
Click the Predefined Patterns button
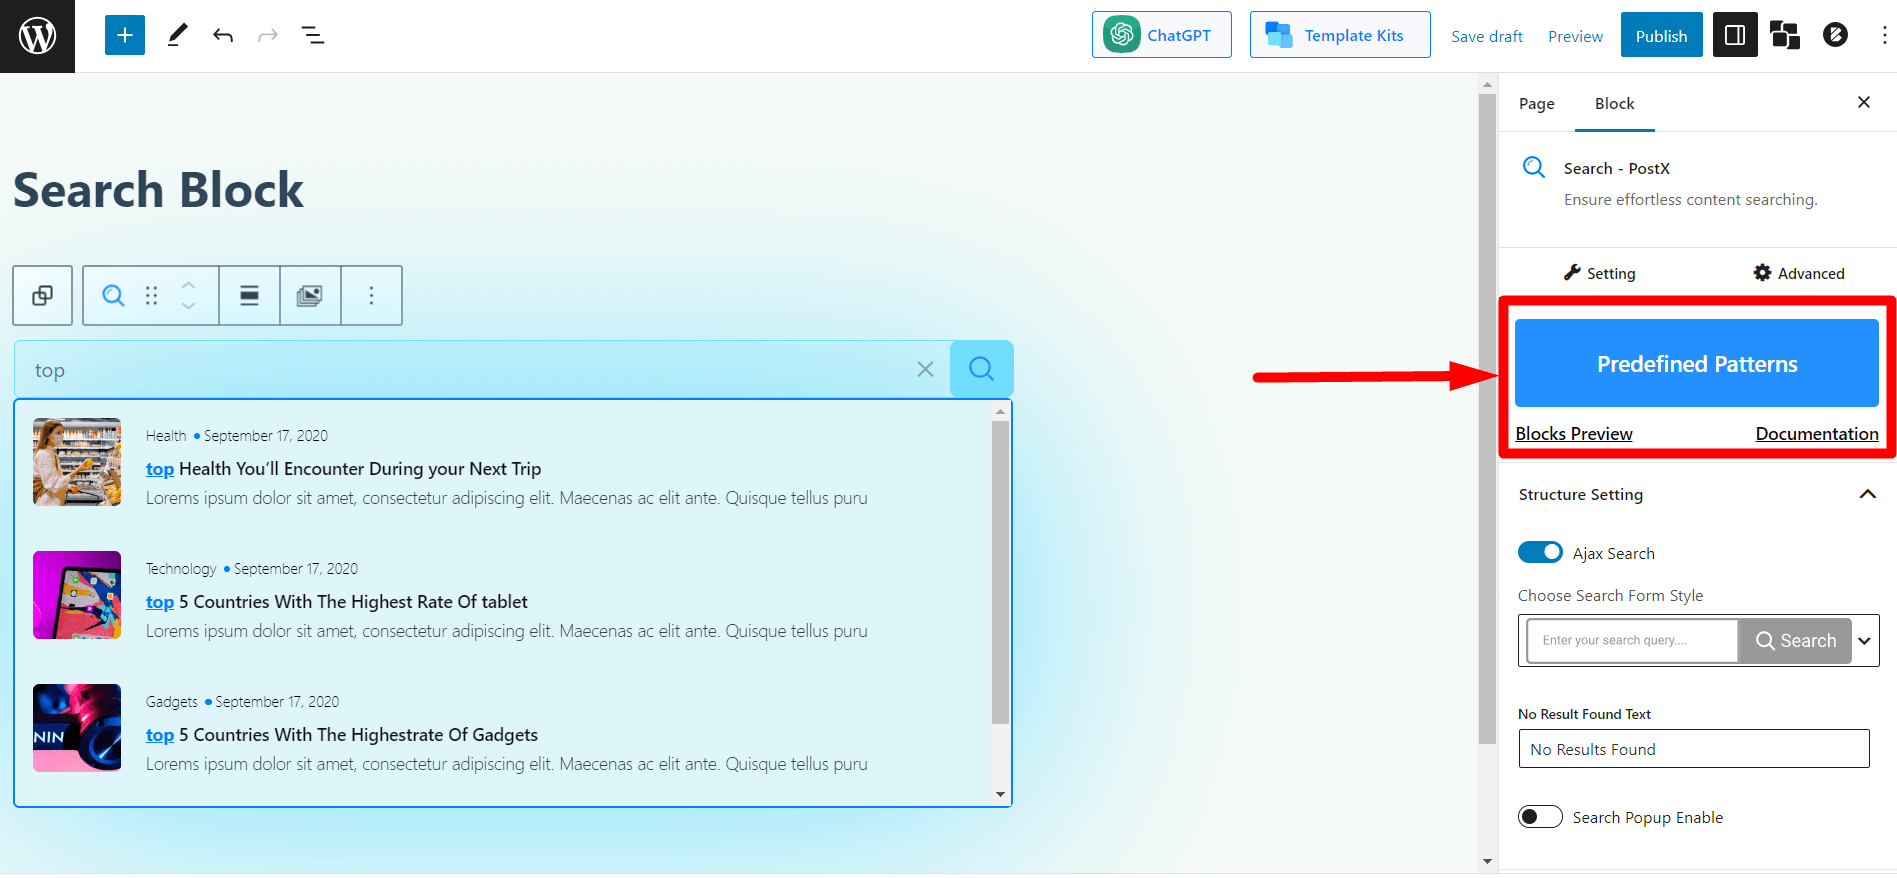coord(1697,363)
